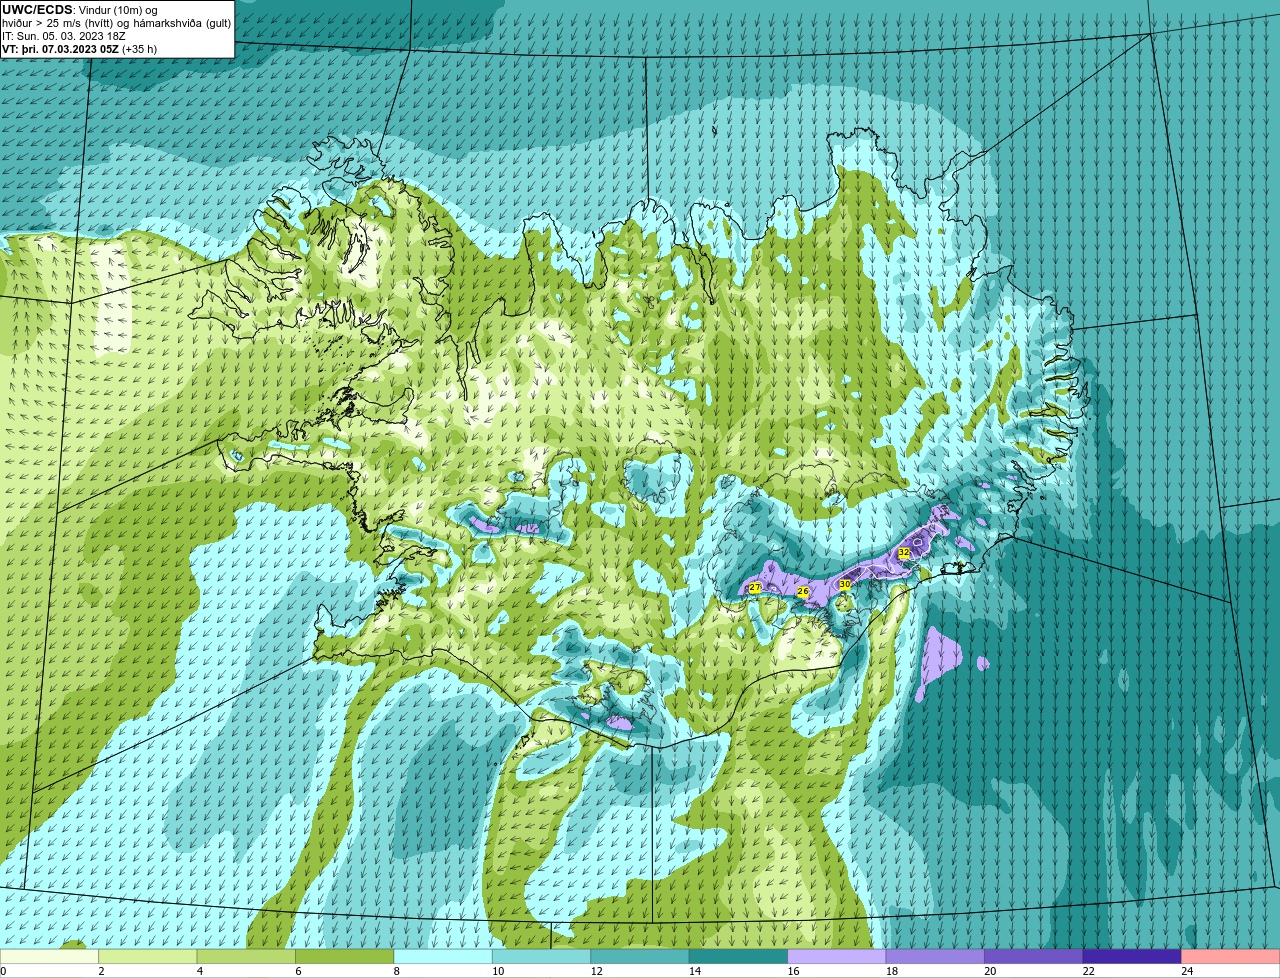The width and height of the screenshot is (1280, 978).
Task: Click the 8–10 m/s light cyan legend swatch
Action: click(x=443, y=956)
